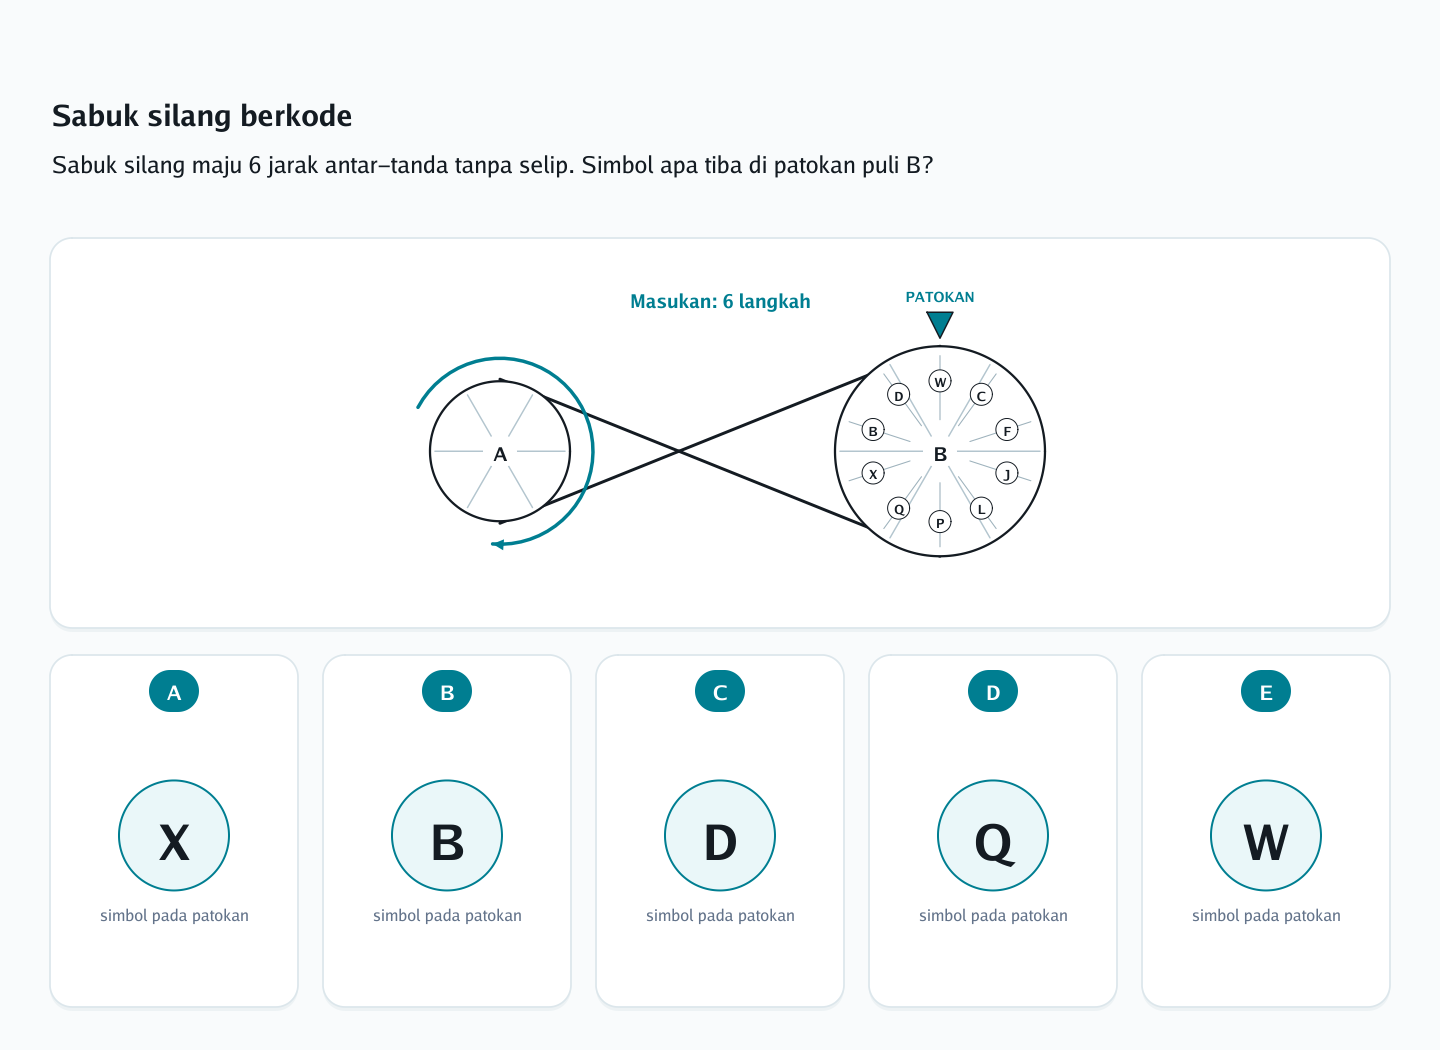Click the L mark on pulley B
Screen dimensions: 1440x1050
tap(981, 508)
